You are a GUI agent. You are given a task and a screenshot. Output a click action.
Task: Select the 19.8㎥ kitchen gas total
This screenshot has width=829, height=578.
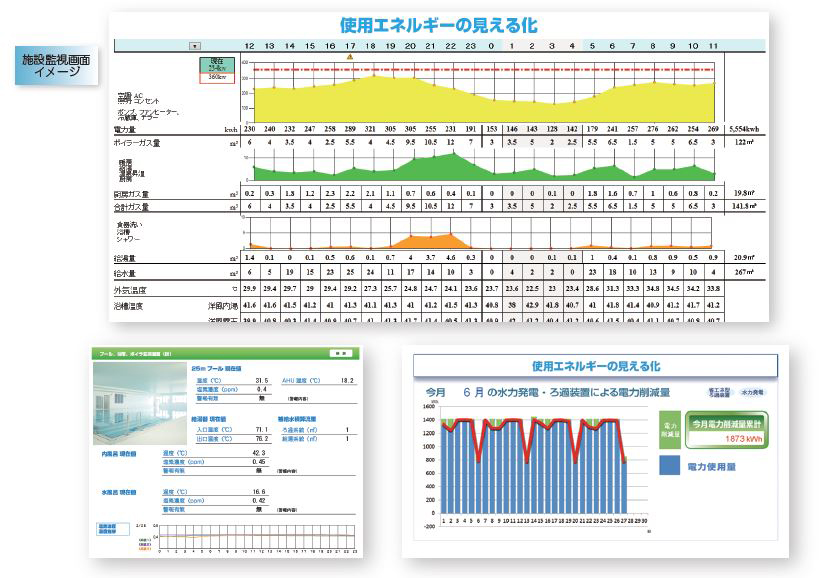click(744, 193)
